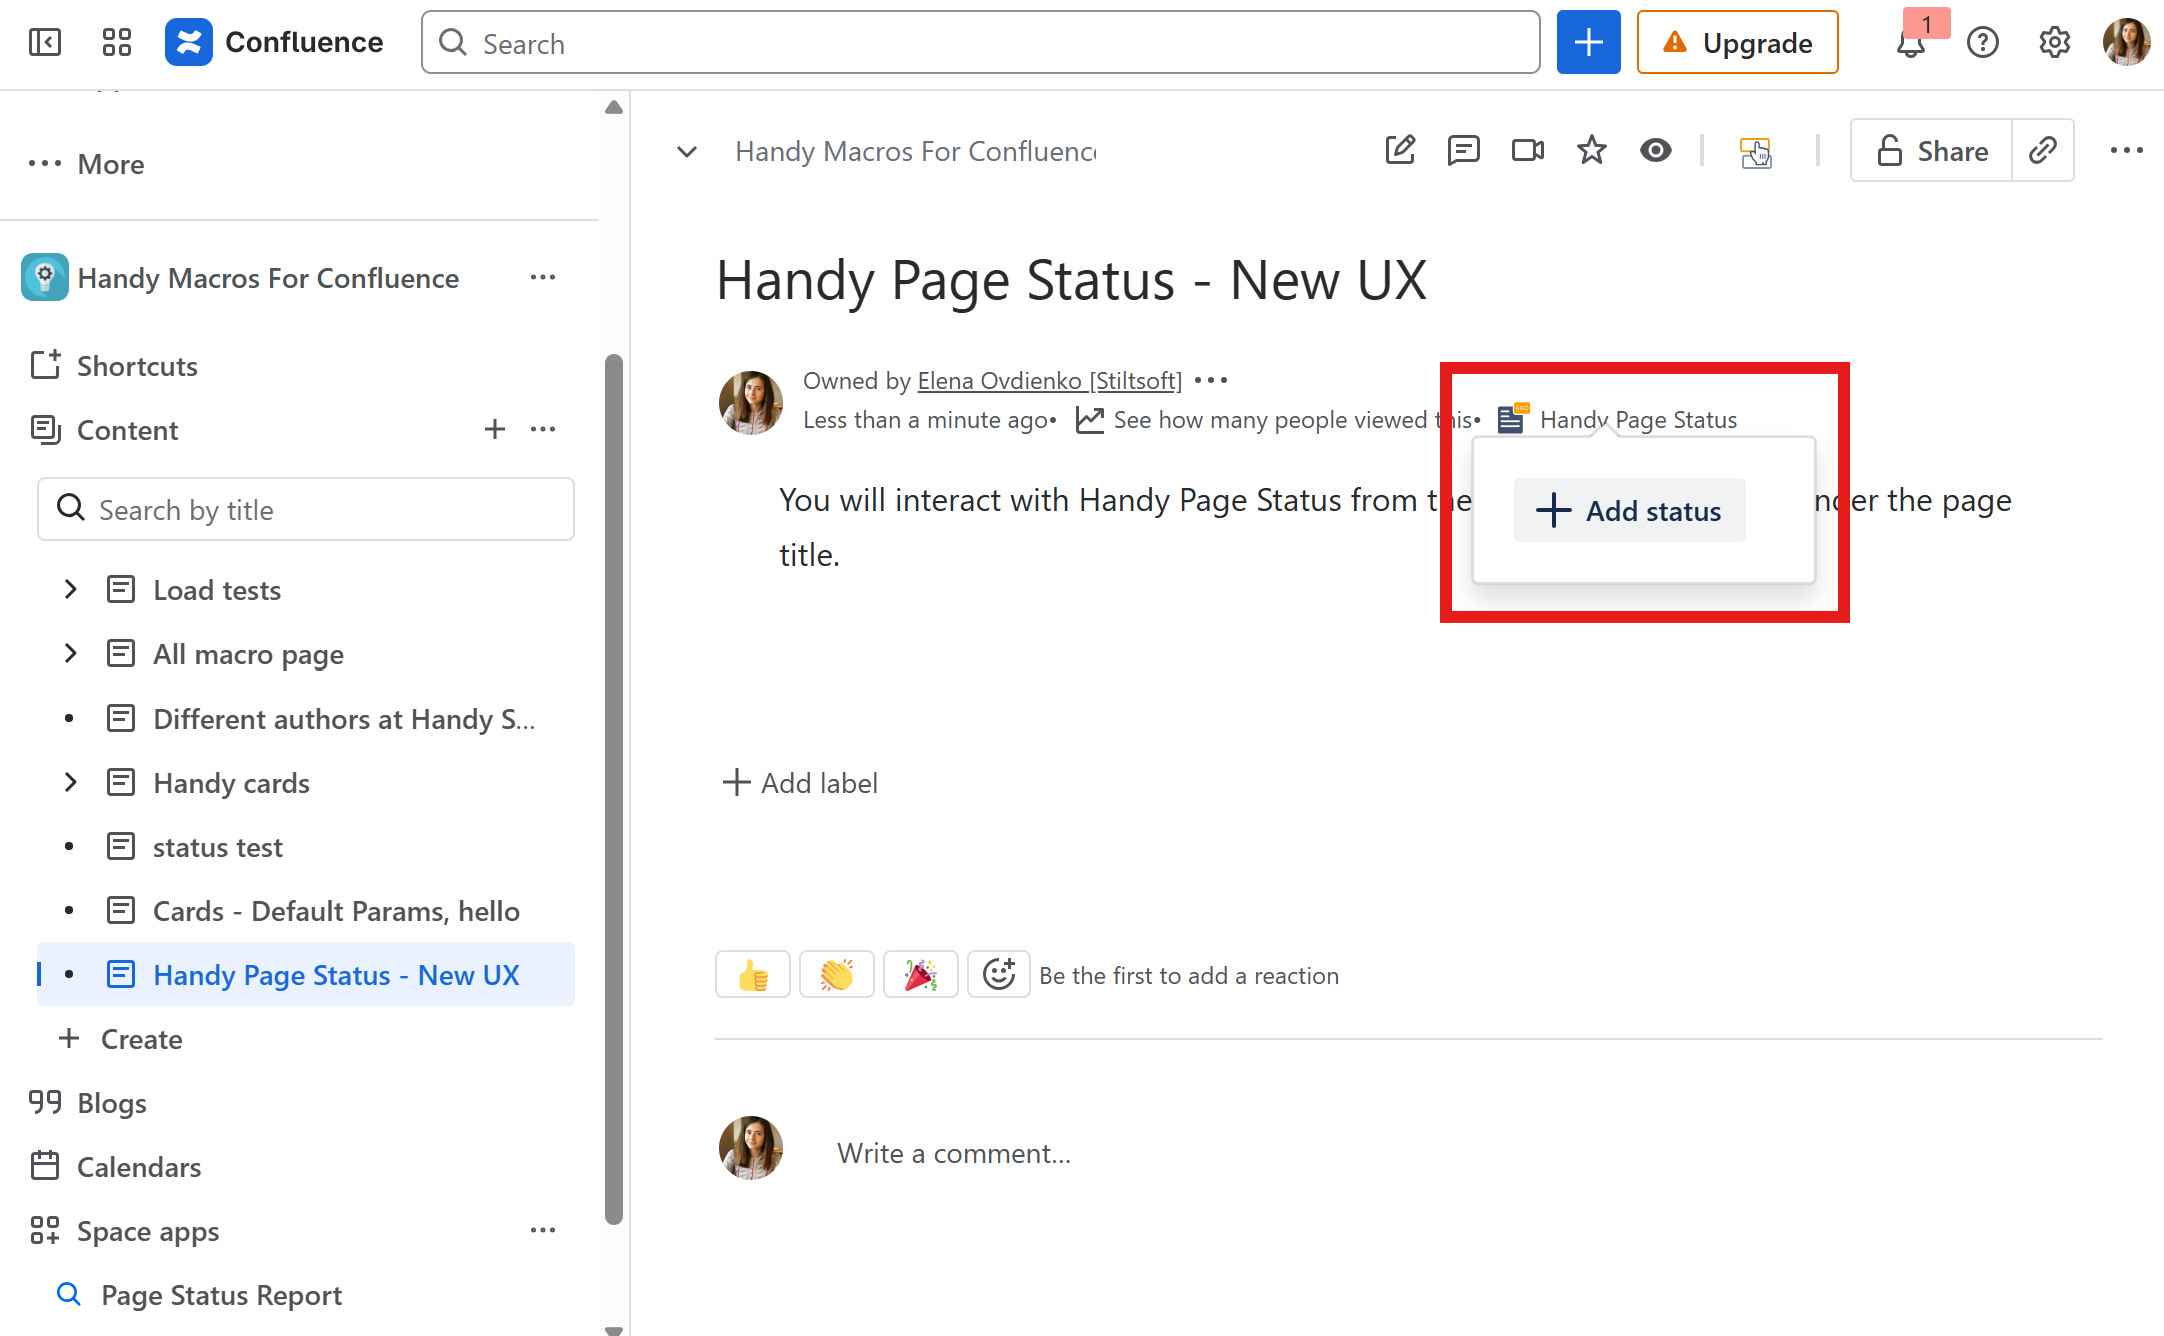Open the inline comments icon
This screenshot has height=1336, width=2164.
click(x=1463, y=151)
